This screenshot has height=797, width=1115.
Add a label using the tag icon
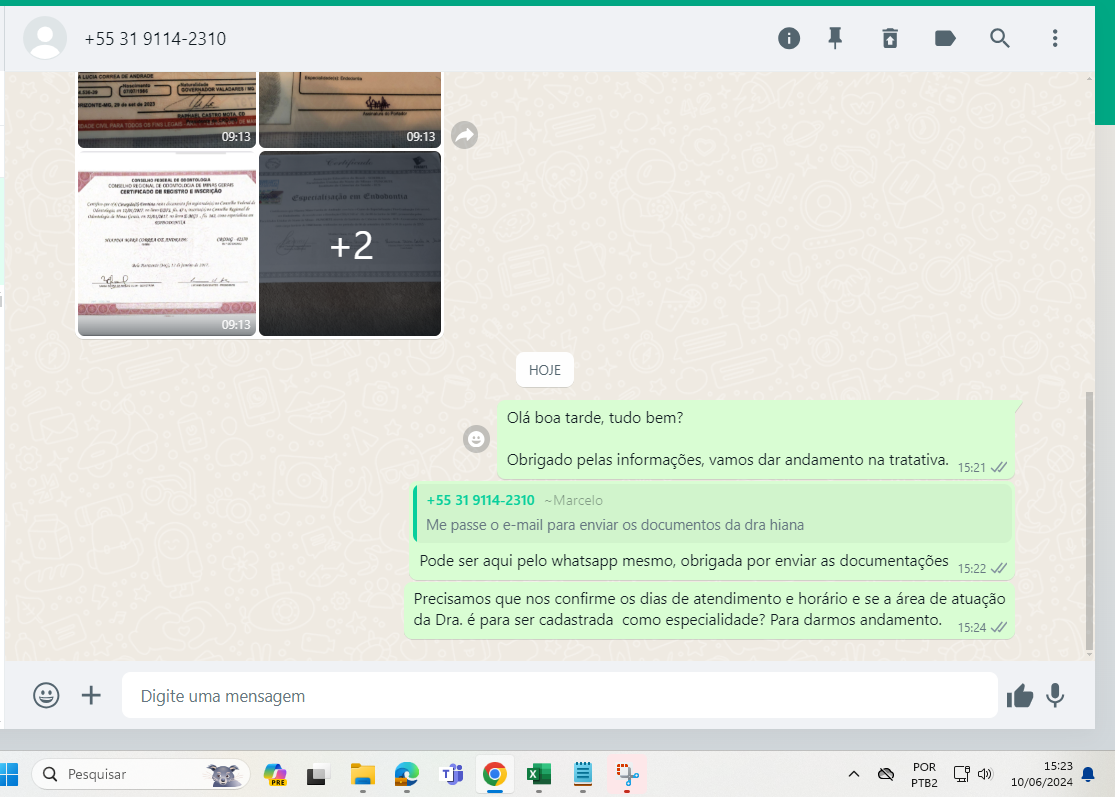click(x=944, y=38)
